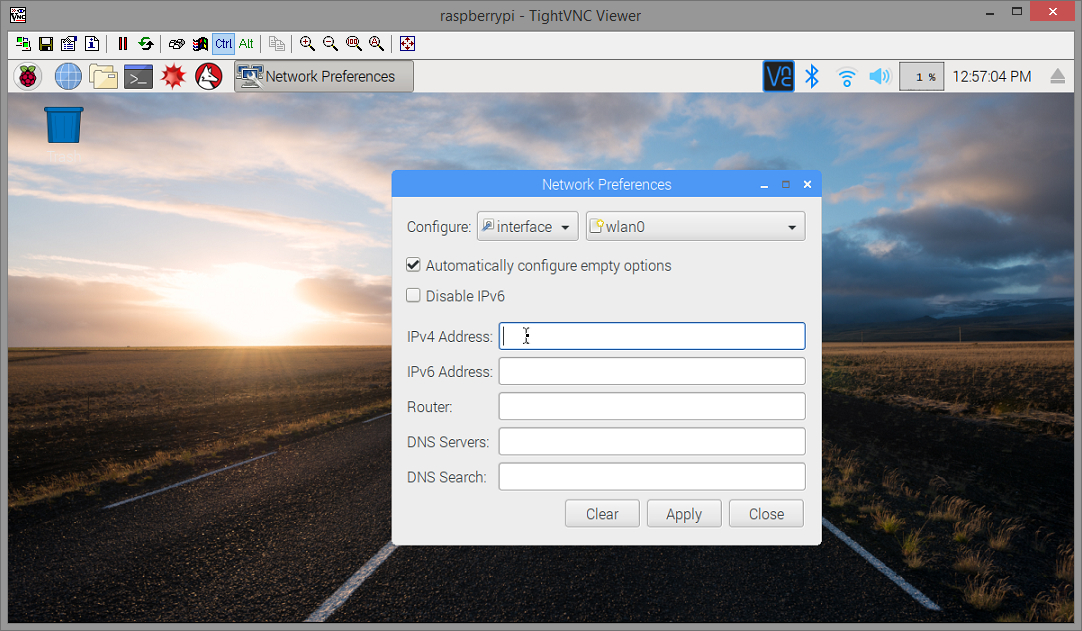Maximize the Network Preferences dialog
The width and height of the screenshot is (1082, 631).
[x=785, y=184]
